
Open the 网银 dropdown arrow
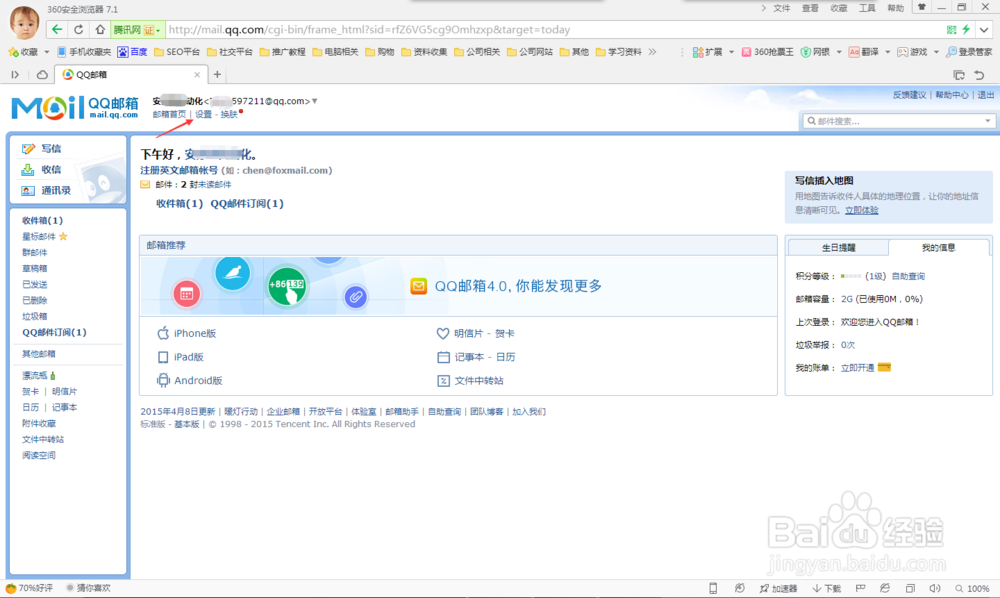pyautogui.click(x=839, y=52)
